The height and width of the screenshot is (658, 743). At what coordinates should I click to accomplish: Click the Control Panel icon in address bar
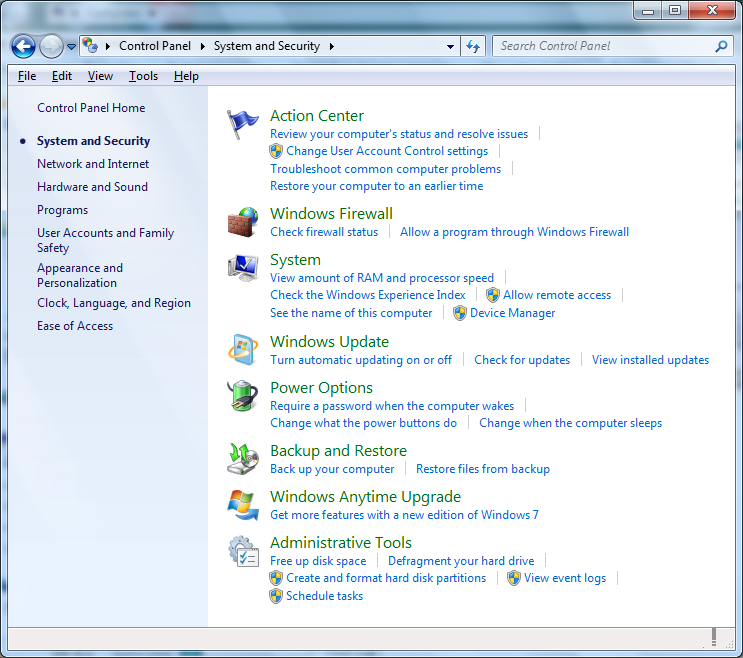coord(90,45)
